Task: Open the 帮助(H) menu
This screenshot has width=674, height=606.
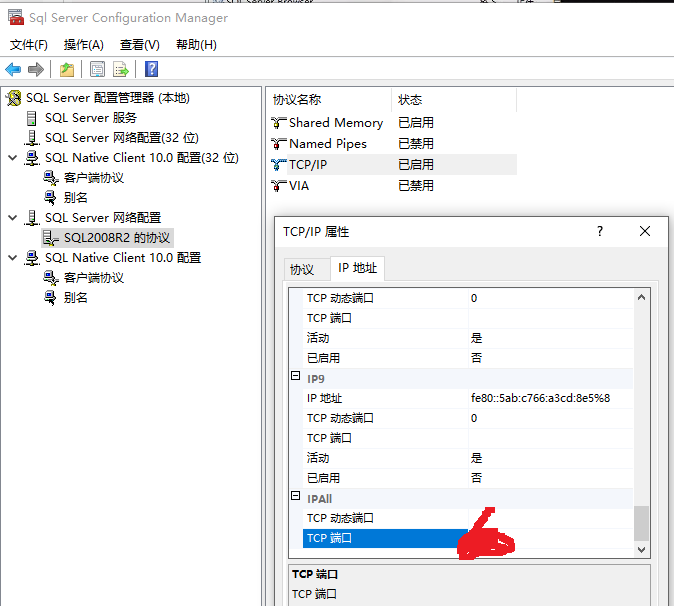Action: pyautogui.click(x=196, y=45)
